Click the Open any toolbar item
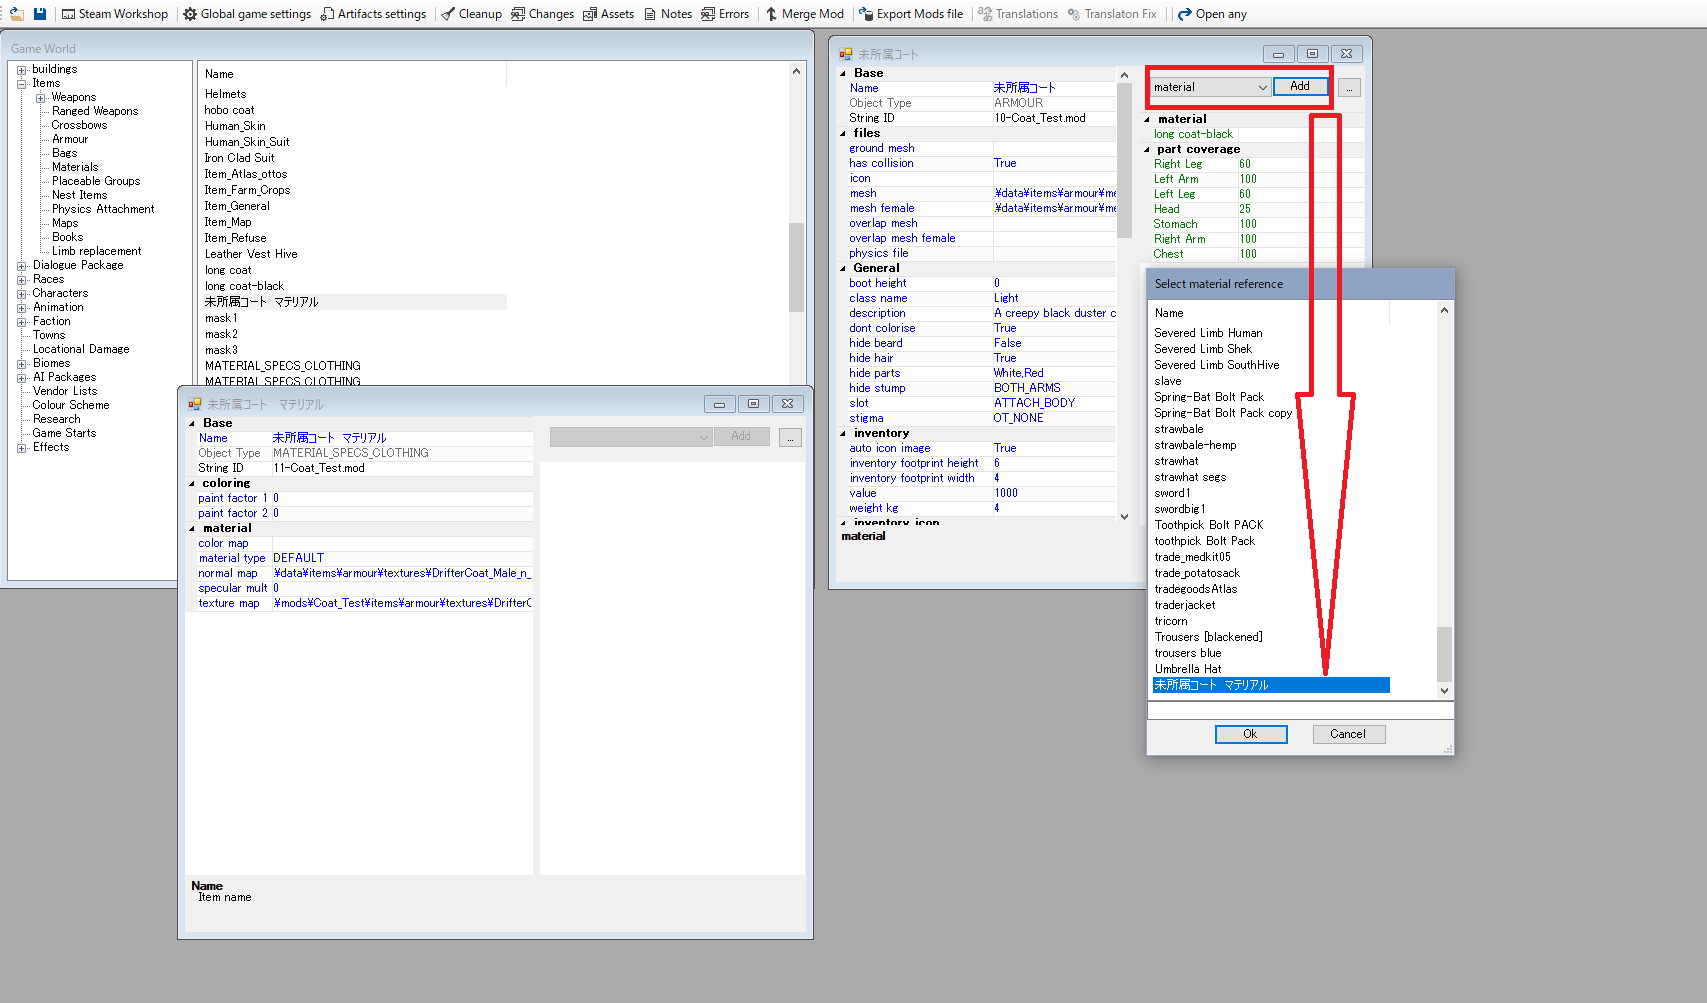Screen dimensions: 1707x1003 click(x=1212, y=14)
